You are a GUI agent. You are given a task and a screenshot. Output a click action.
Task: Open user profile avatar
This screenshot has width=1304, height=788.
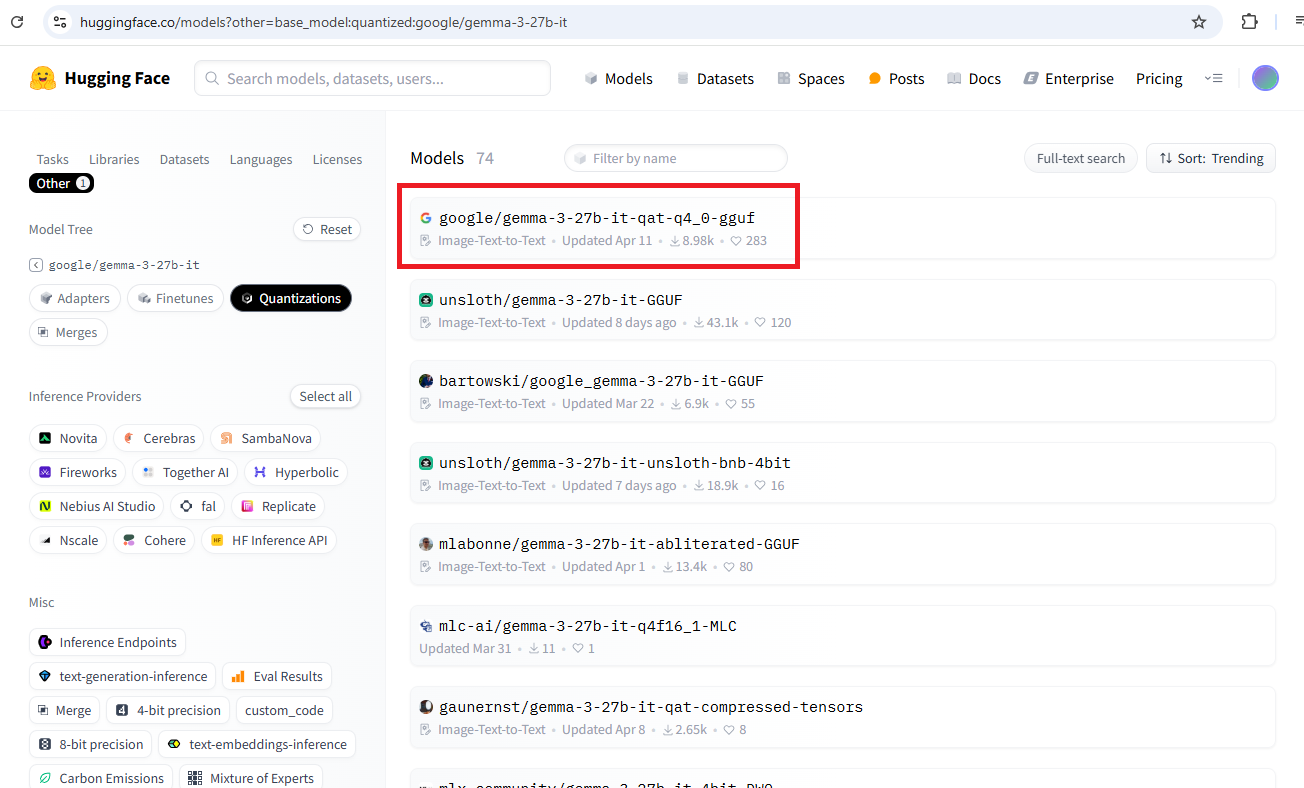(1265, 78)
